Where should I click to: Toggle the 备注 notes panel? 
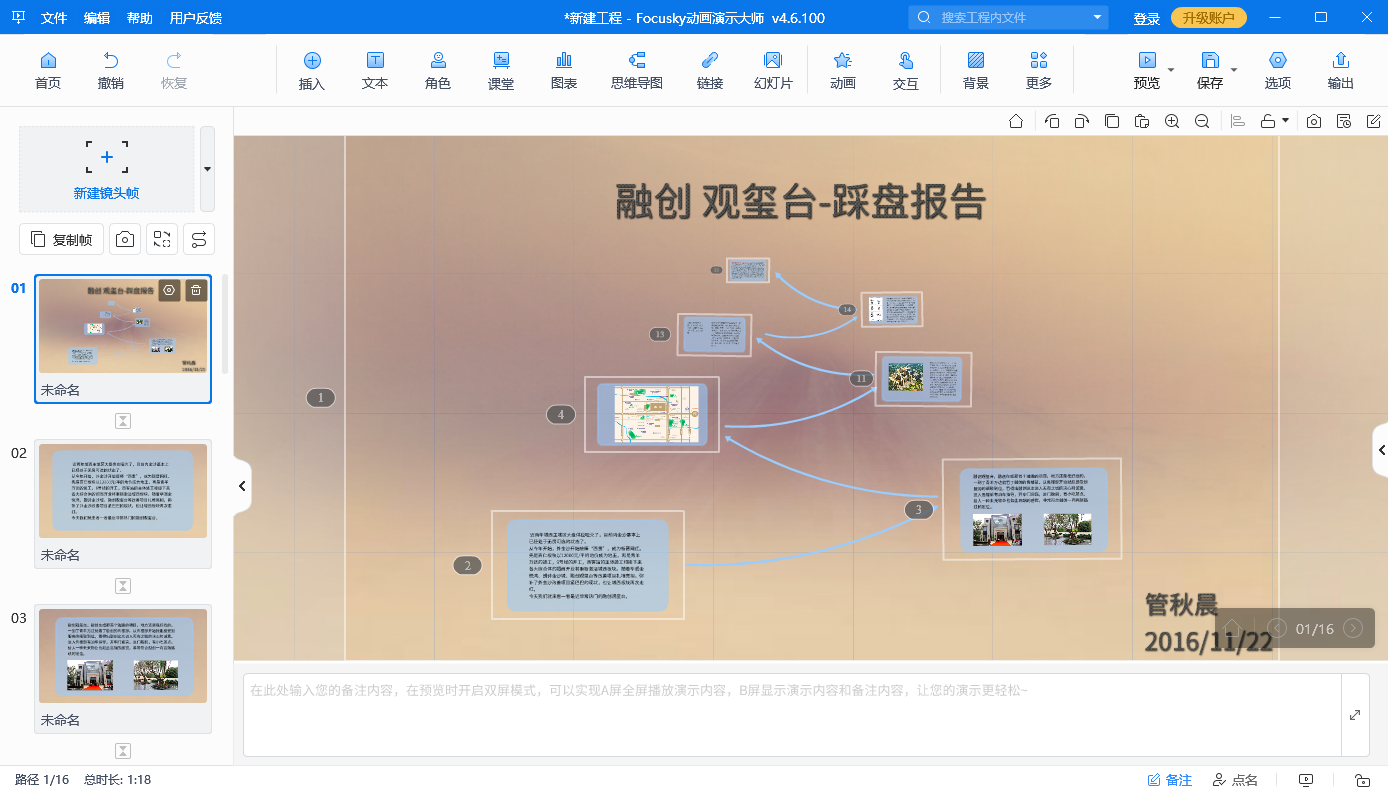(1169, 780)
